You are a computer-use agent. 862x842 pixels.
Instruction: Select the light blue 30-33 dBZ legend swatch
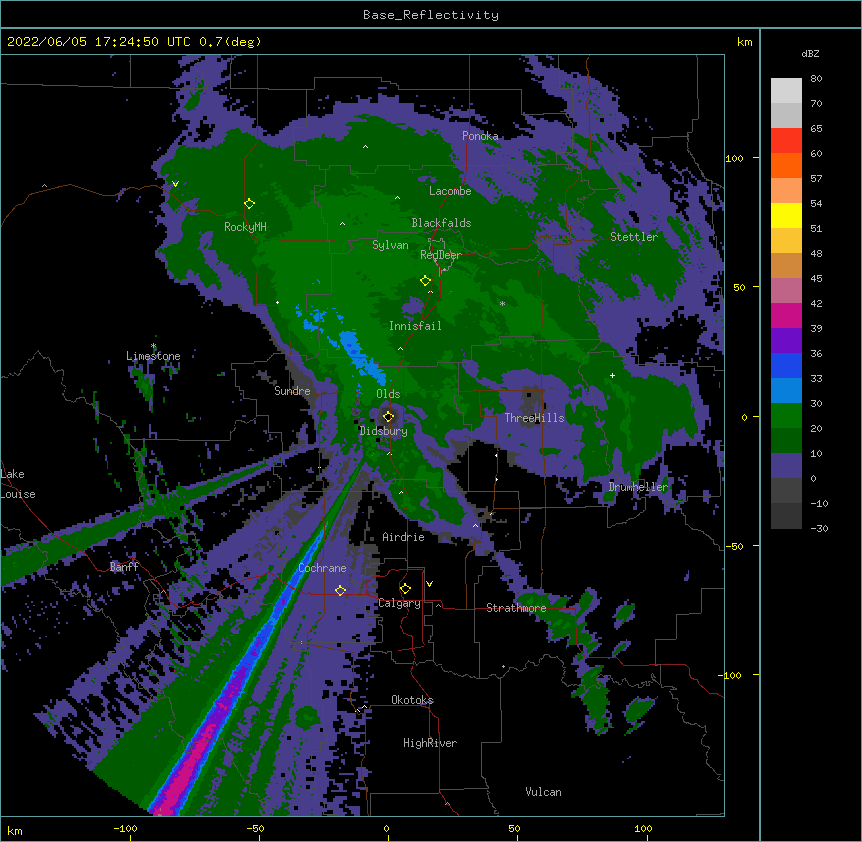click(786, 391)
